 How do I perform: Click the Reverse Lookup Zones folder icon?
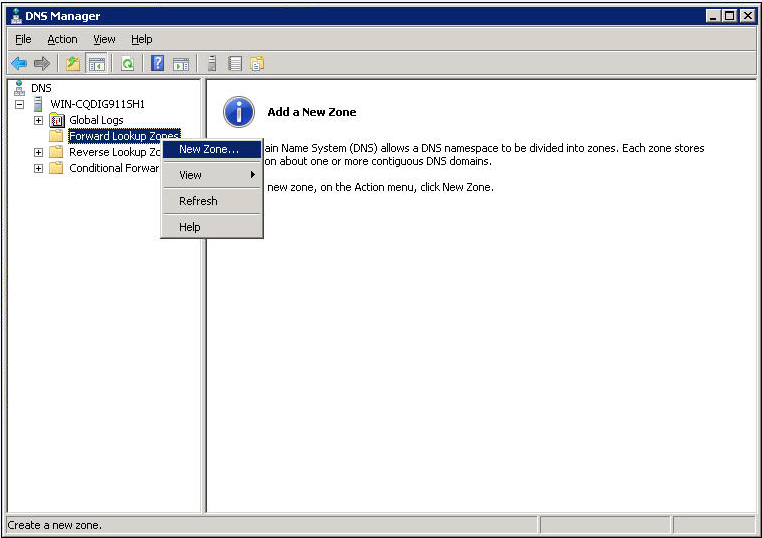tap(56, 152)
